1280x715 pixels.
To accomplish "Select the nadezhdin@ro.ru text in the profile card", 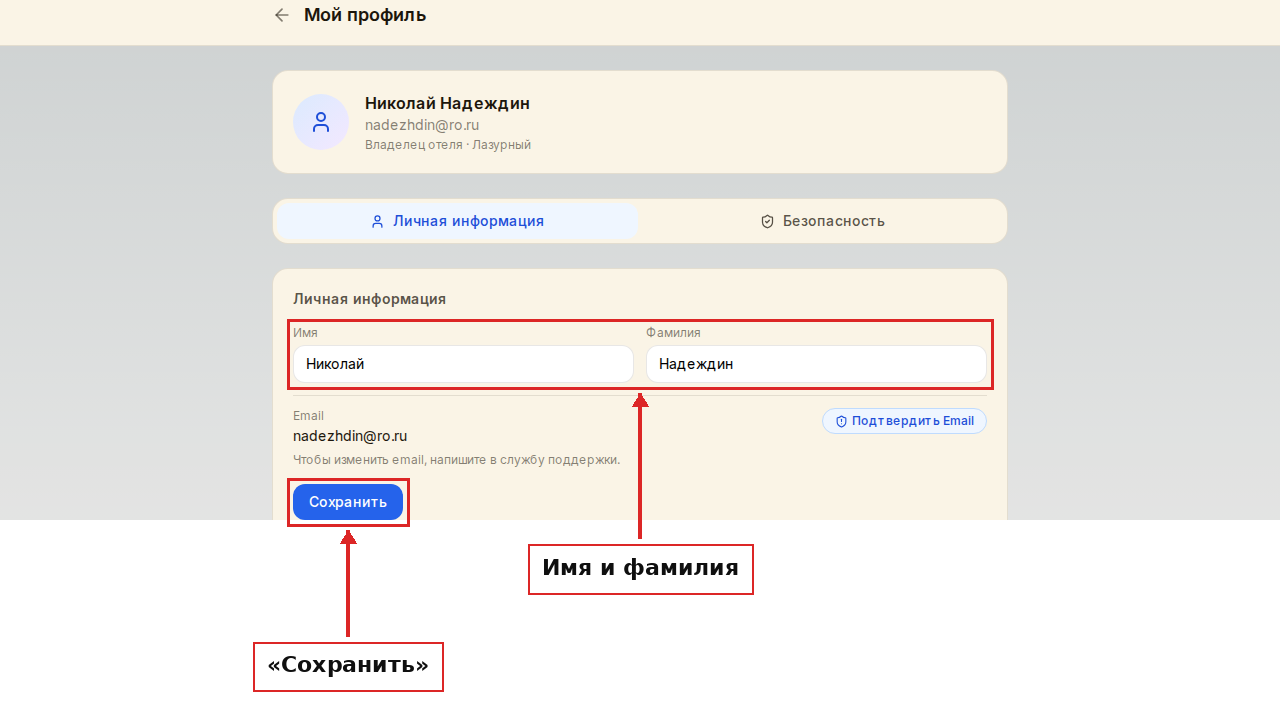I will click(x=422, y=125).
